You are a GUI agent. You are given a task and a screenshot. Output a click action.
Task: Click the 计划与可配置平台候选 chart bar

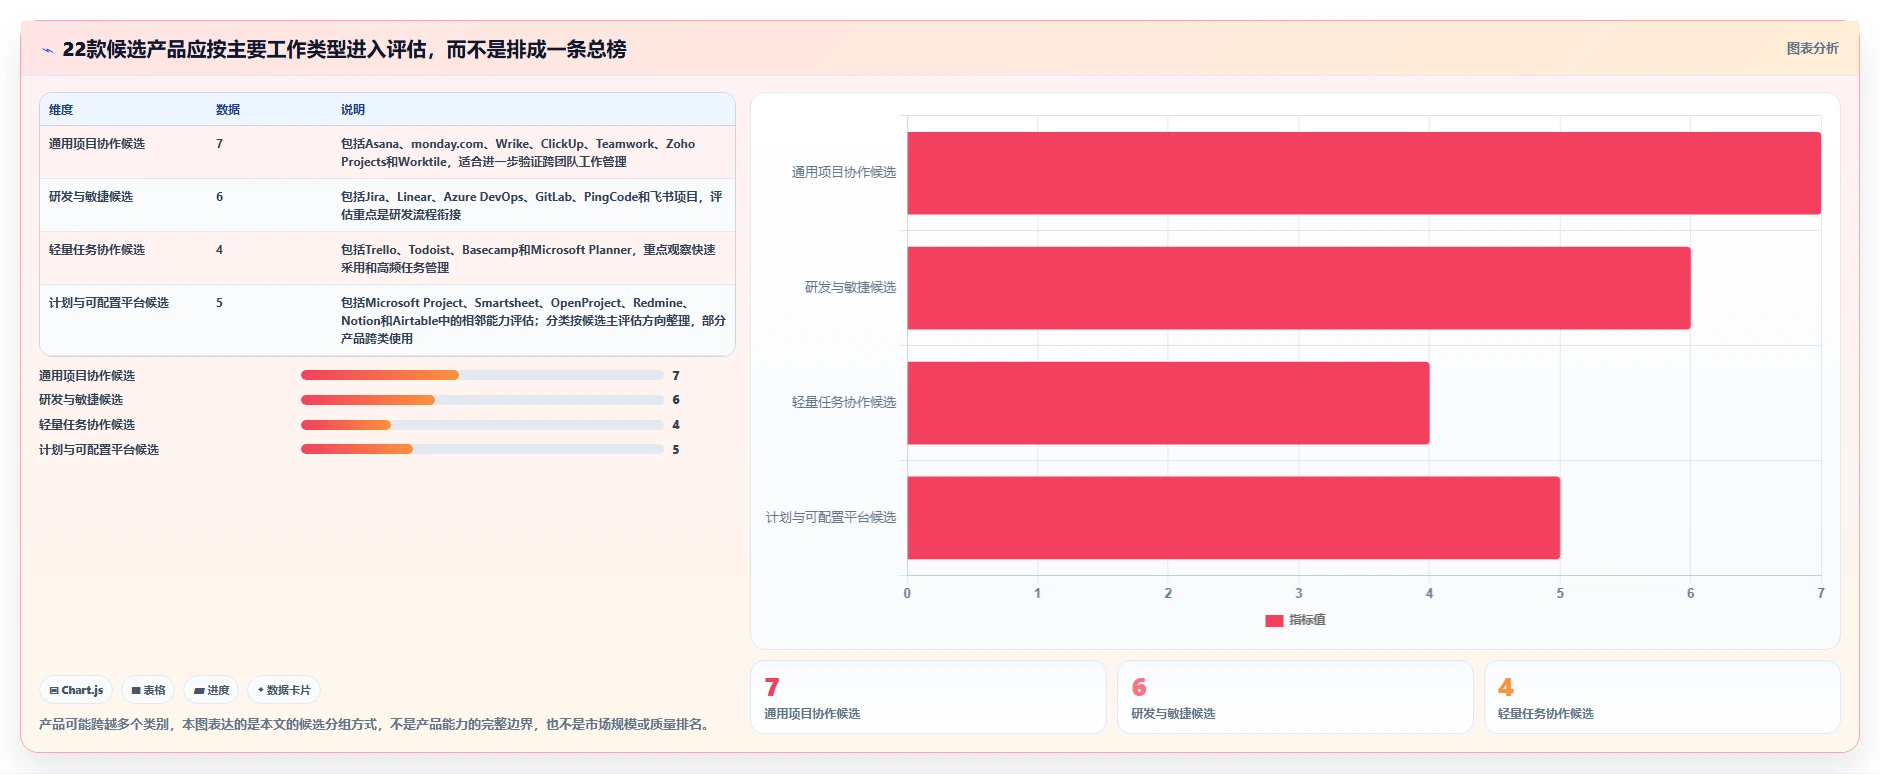coord(1233,518)
